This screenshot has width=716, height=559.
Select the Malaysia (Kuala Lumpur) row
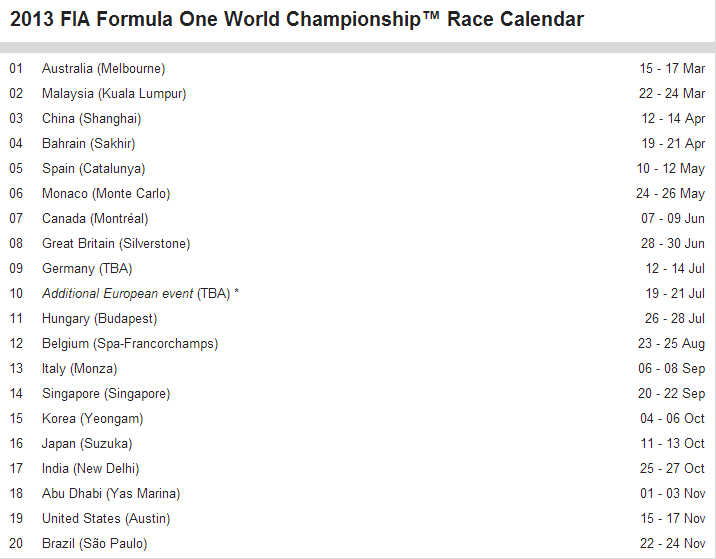click(114, 94)
